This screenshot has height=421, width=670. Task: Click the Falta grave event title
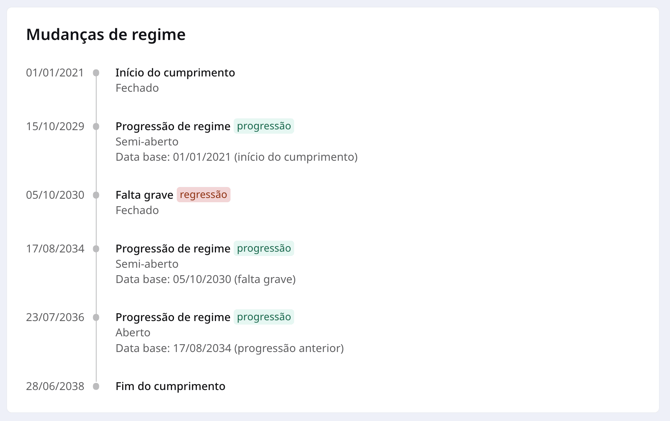tap(144, 195)
